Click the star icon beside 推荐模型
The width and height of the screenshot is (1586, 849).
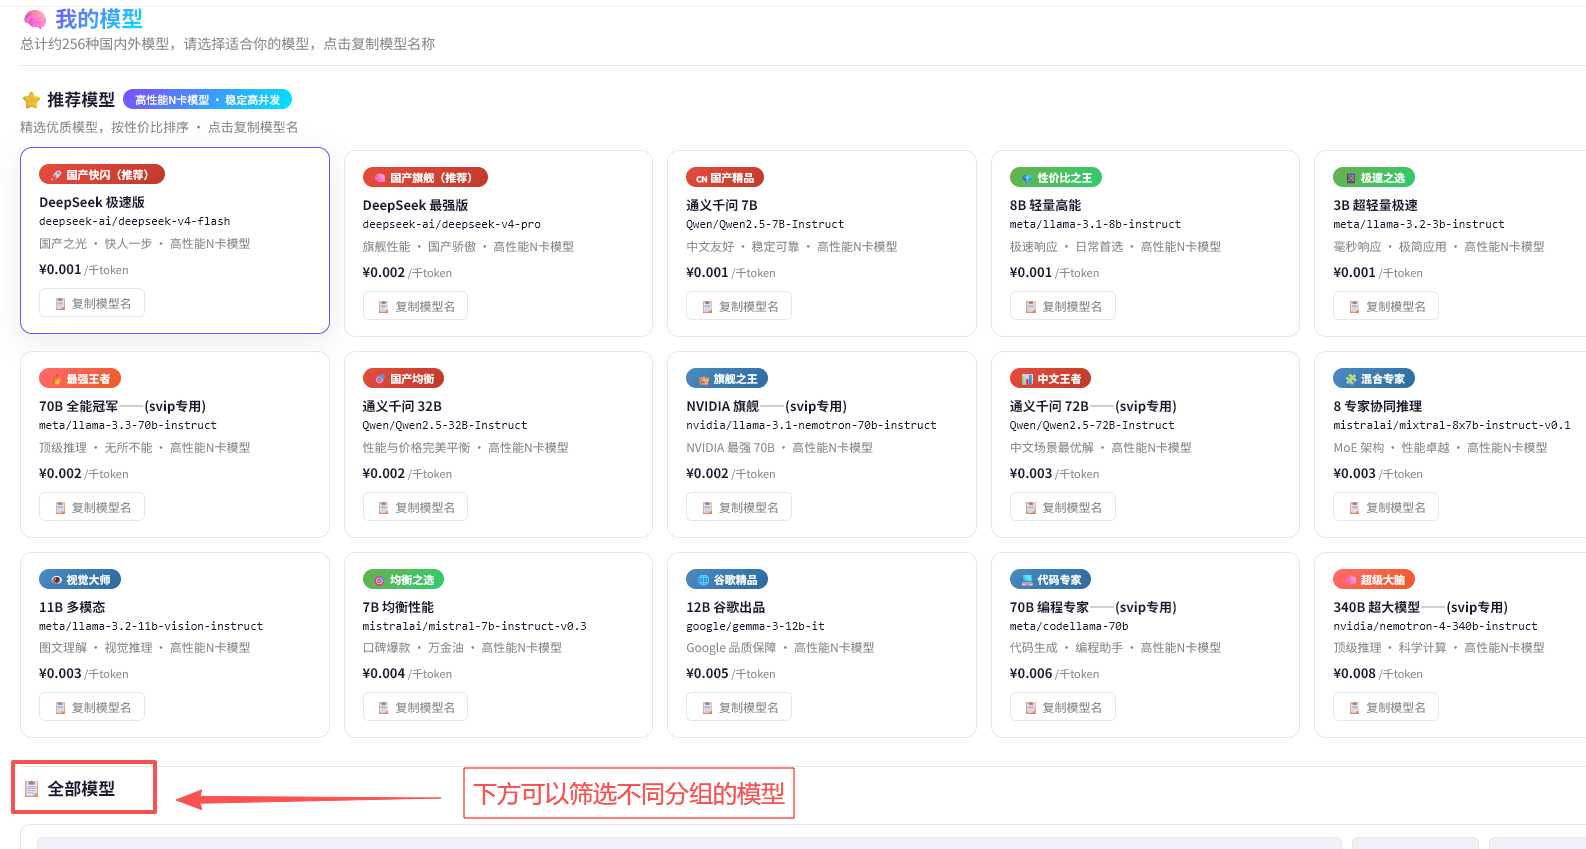(31, 100)
